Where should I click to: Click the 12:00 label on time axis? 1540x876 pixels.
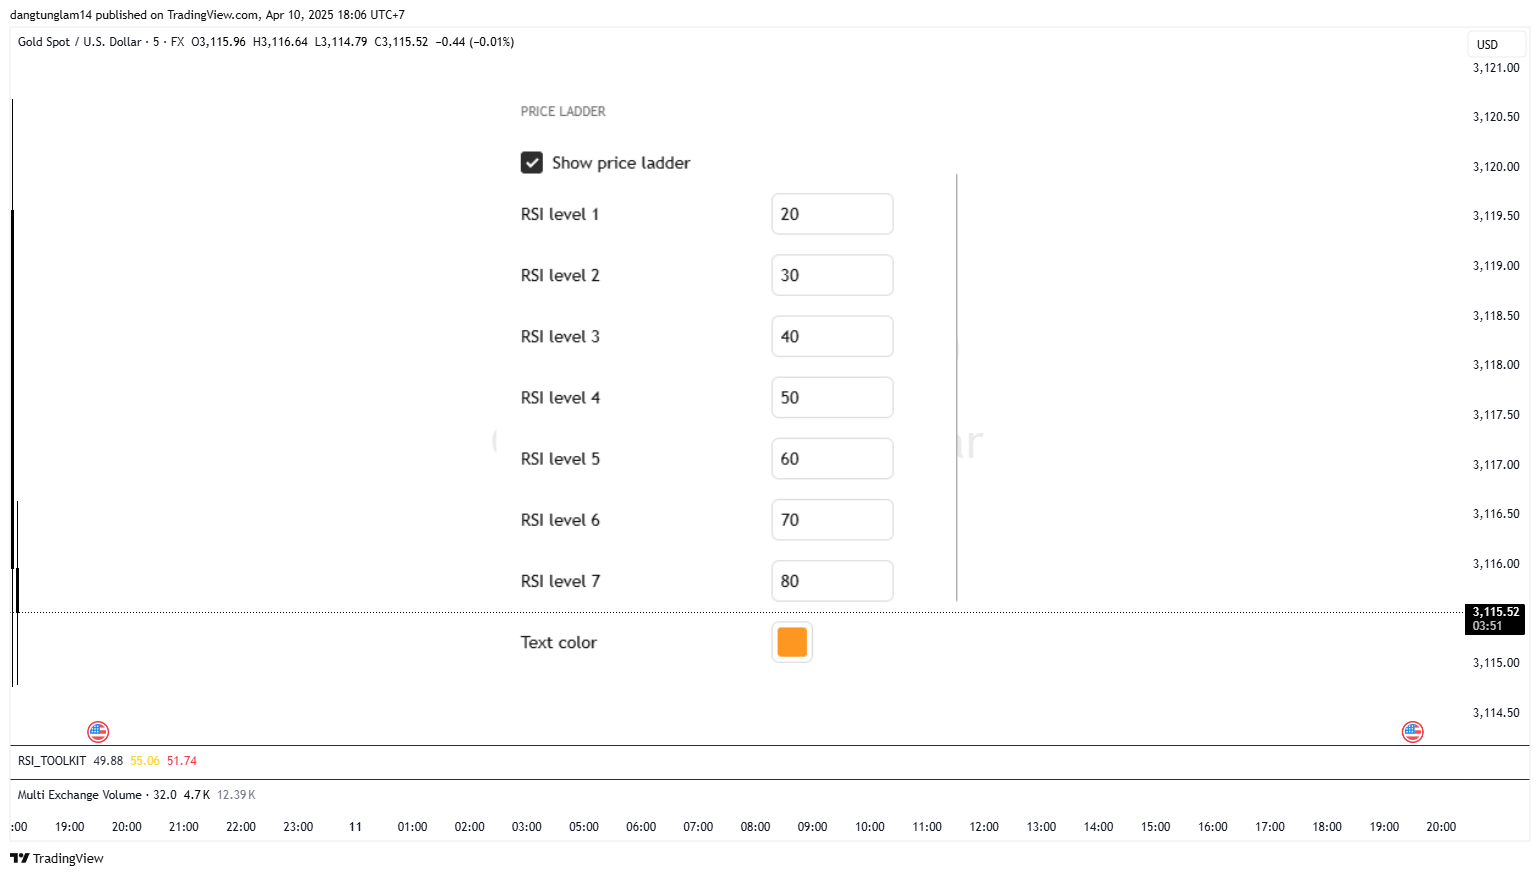click(x=984, y=827)
